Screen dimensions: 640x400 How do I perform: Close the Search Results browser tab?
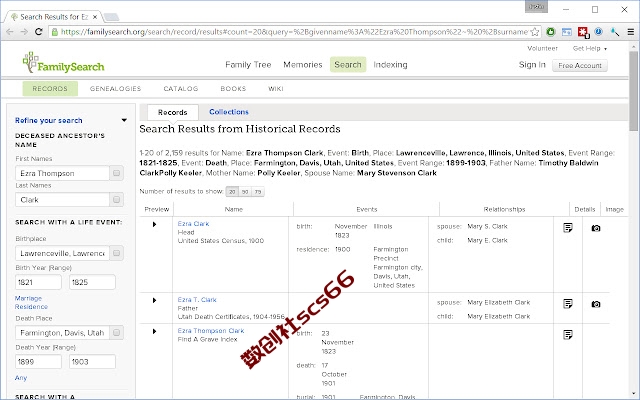pyautogui.click(x=95, y=17)
